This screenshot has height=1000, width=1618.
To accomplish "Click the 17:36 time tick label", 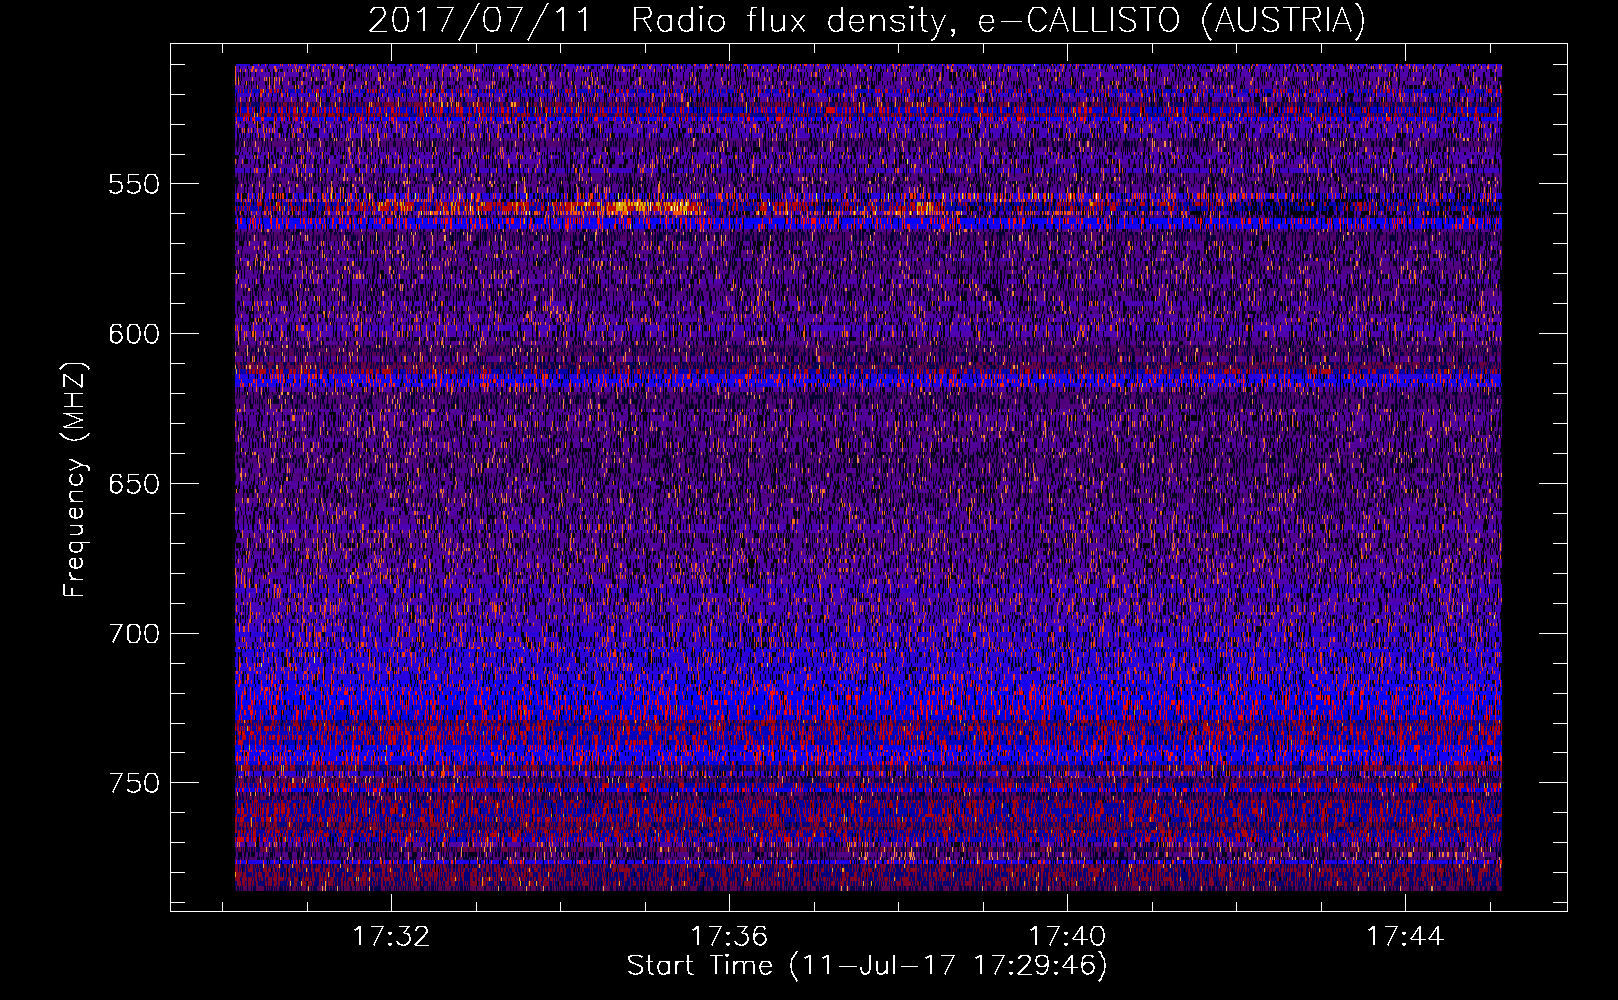I will point(729,936).
